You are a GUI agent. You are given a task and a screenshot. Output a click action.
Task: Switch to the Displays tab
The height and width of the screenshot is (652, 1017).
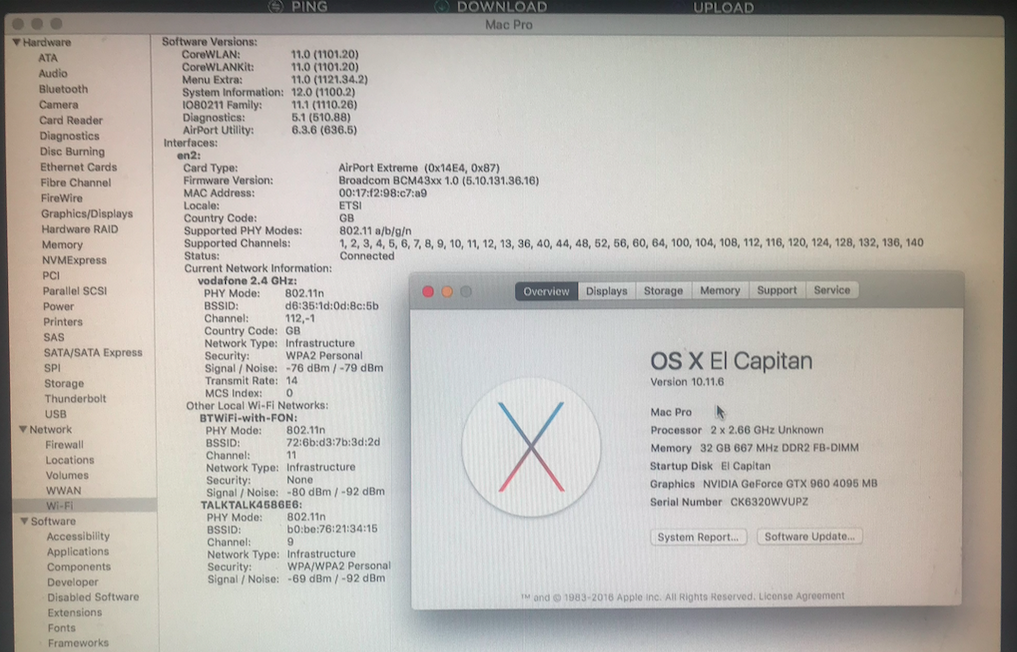click(x=606, y=291)
